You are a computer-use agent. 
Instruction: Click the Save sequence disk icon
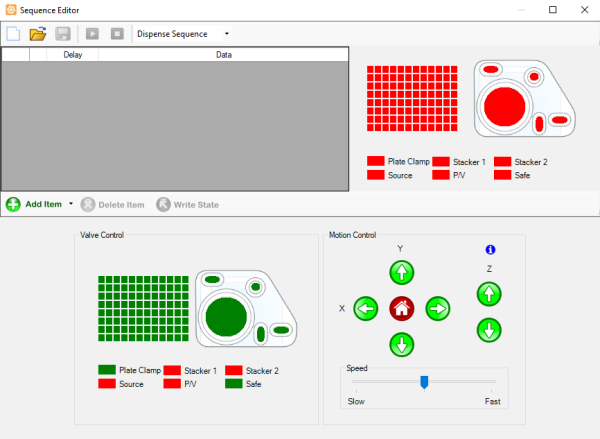62,33
